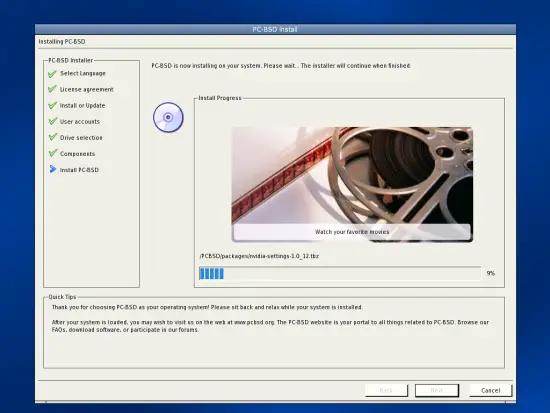The image size is (550, 413).
Task: Click the film reel slideshow image
Action: [x=352, y=185]
